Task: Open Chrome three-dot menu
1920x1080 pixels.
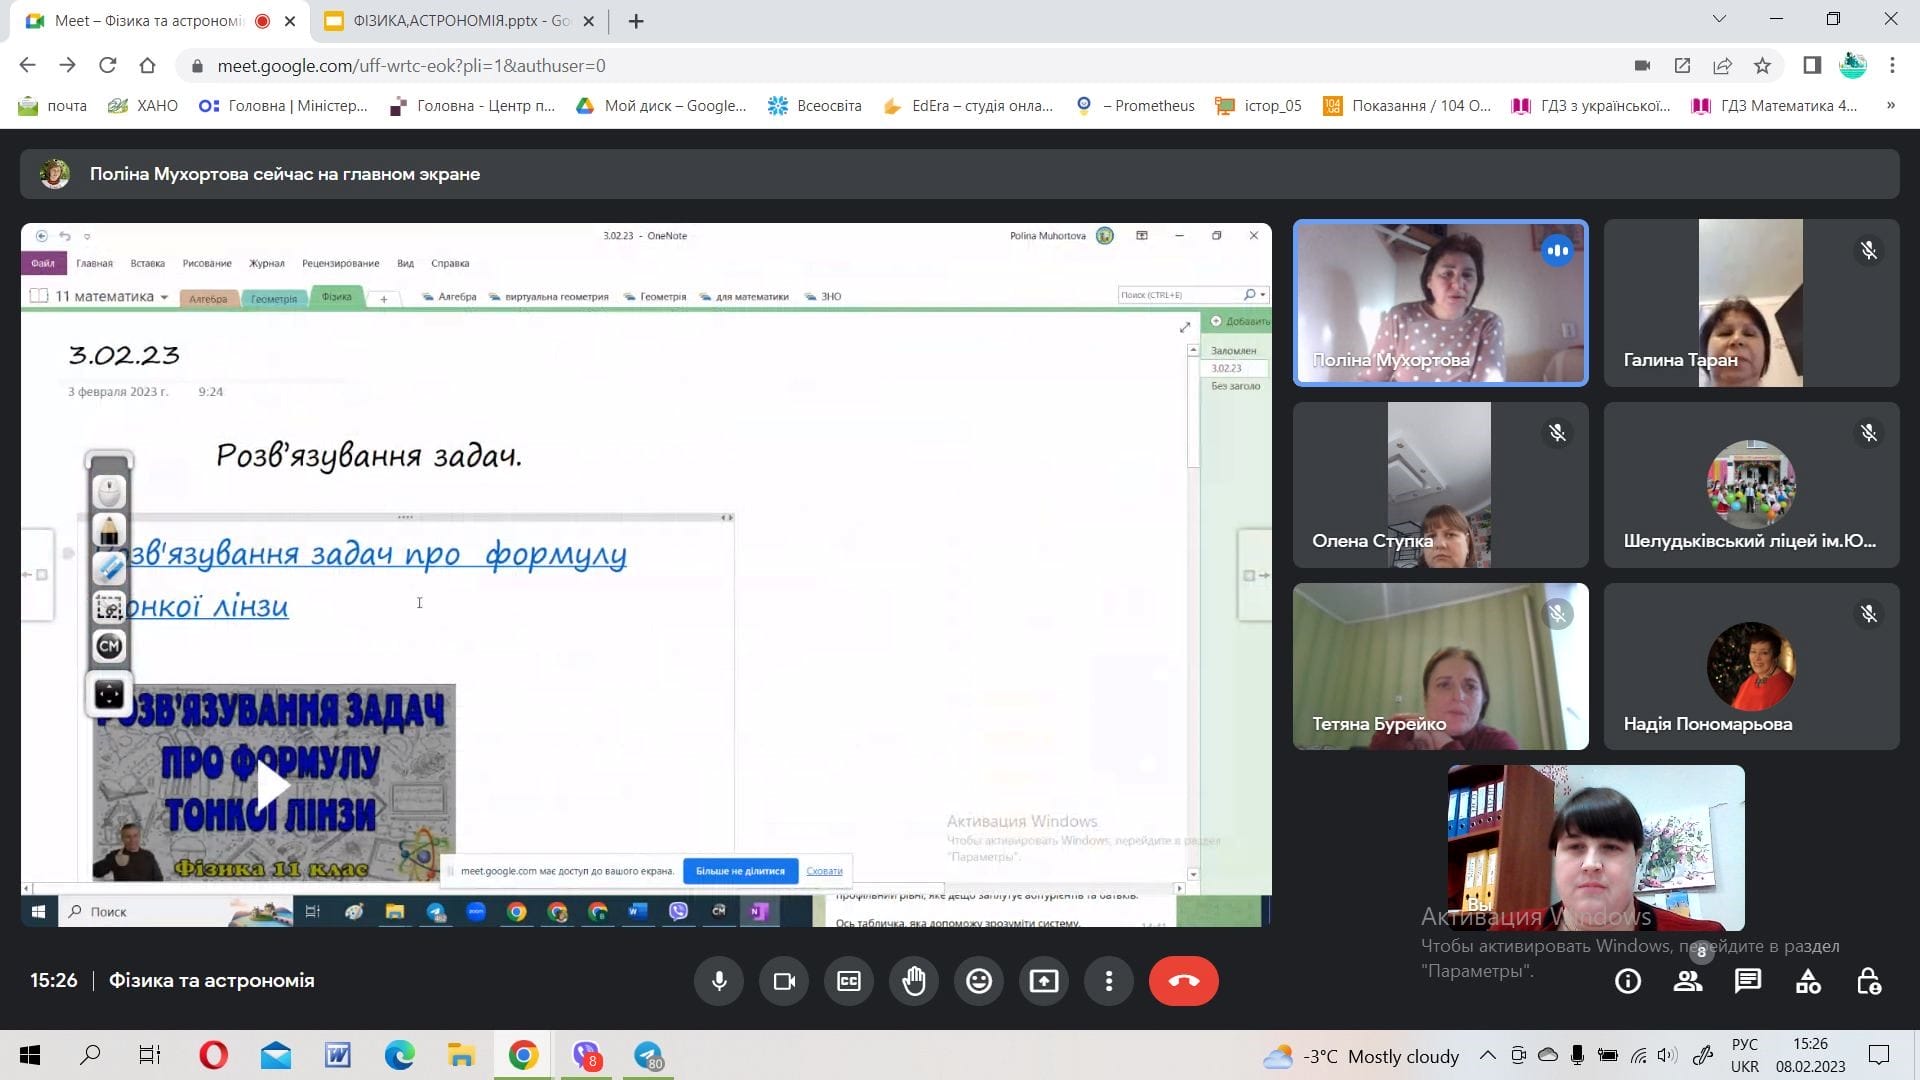Action: (x=1892, y=66)
